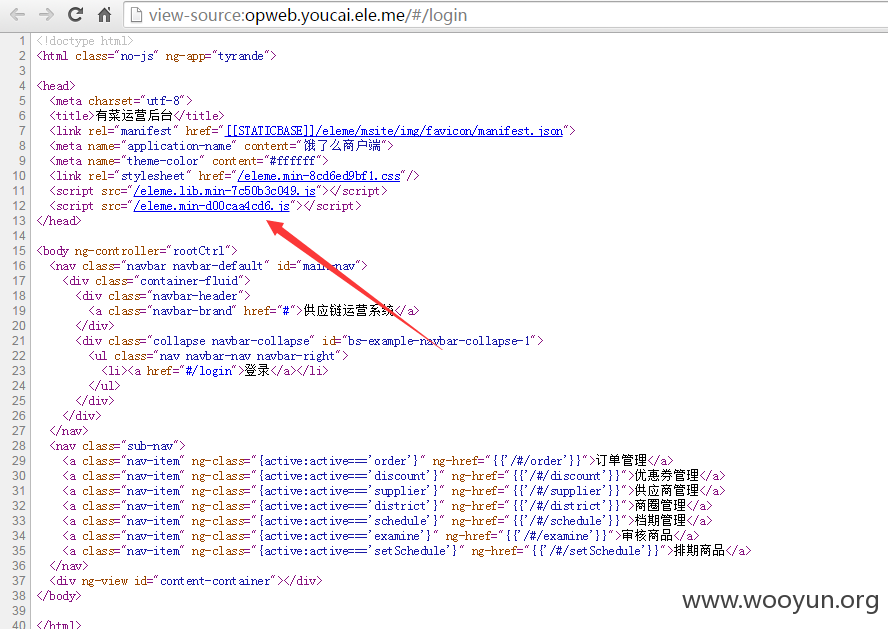Viewport: 888px width, 629px height.
Task: Open the eleme.lib.min-7c50b3c049.js script link
Action: coord(225,191)
